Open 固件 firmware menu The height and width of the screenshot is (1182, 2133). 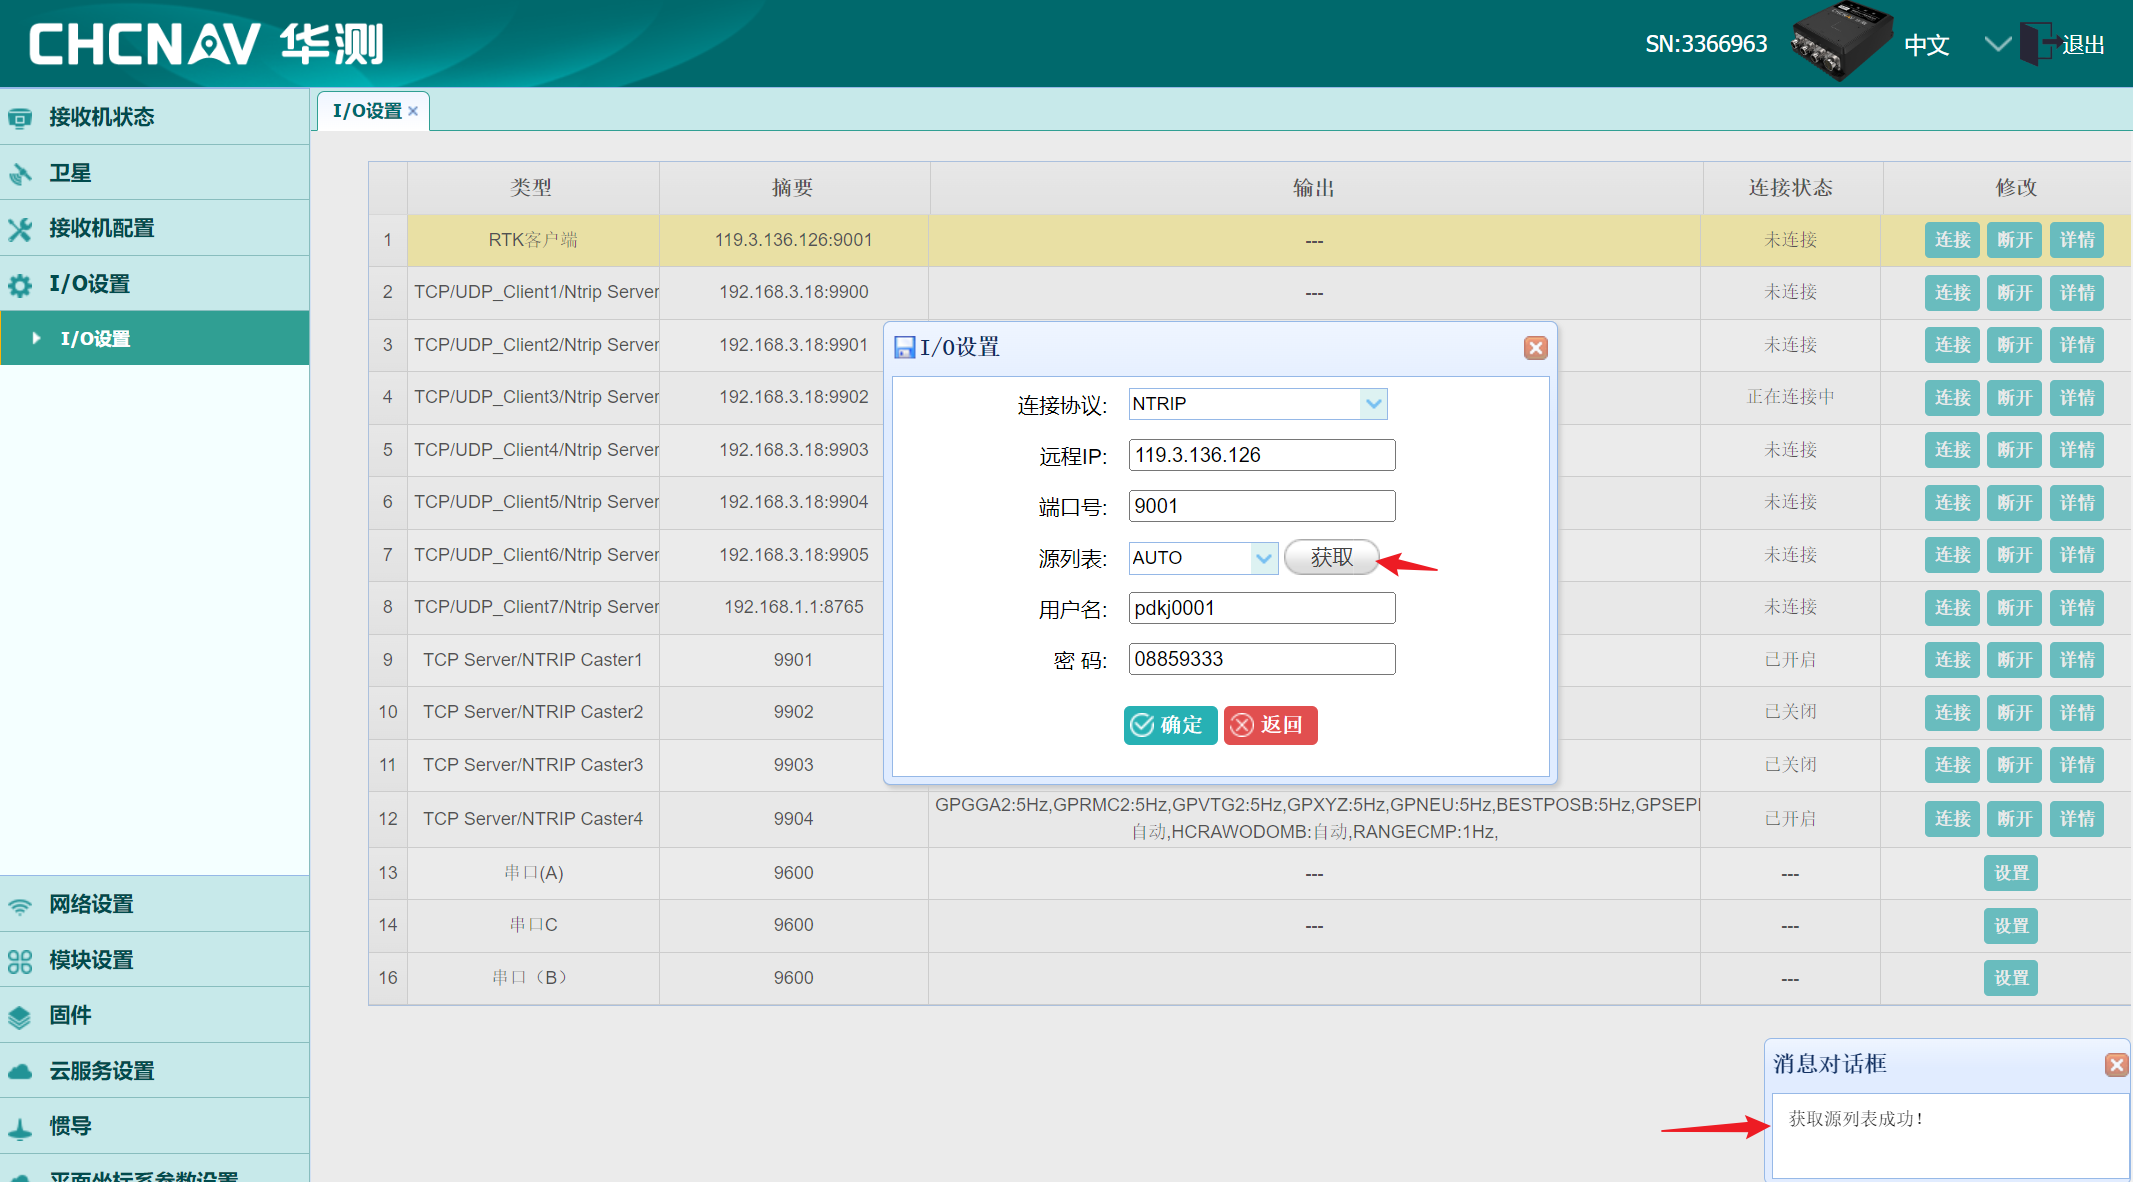click(154, 1015)
